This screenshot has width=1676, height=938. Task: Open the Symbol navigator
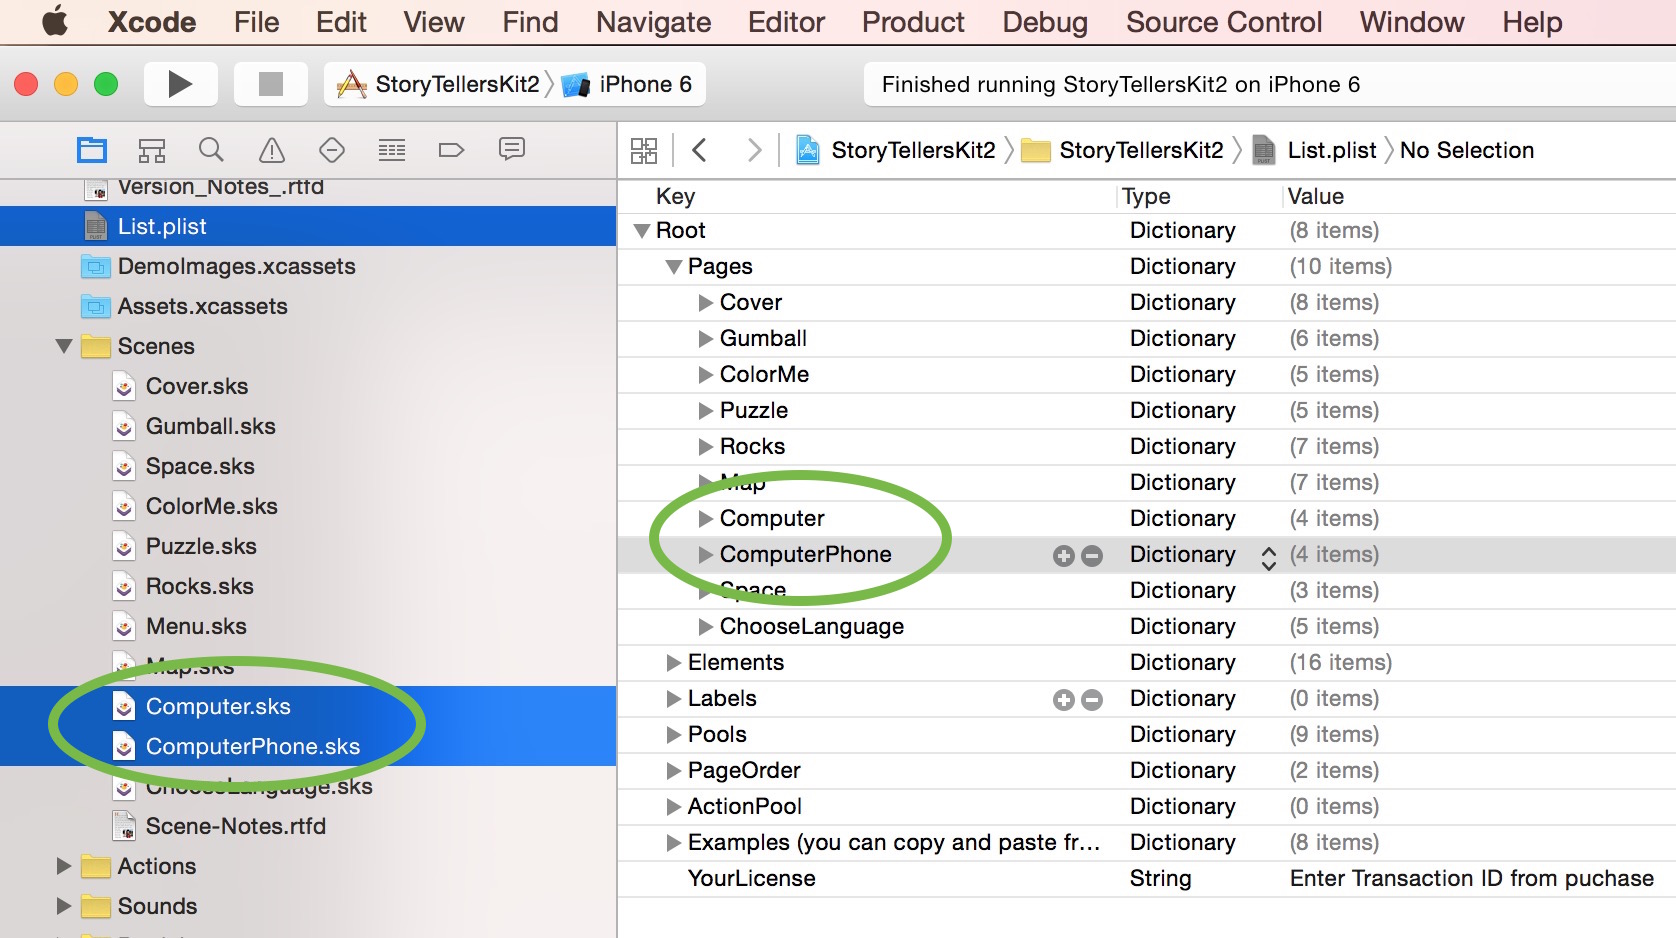[151, 149]
